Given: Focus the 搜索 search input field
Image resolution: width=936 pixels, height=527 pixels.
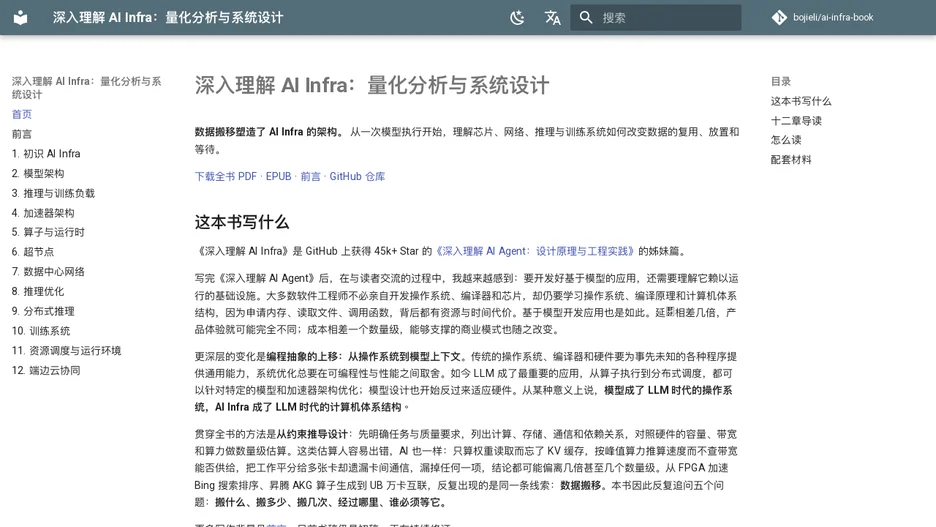Looking at the screenshot, I should click(655, 17).
